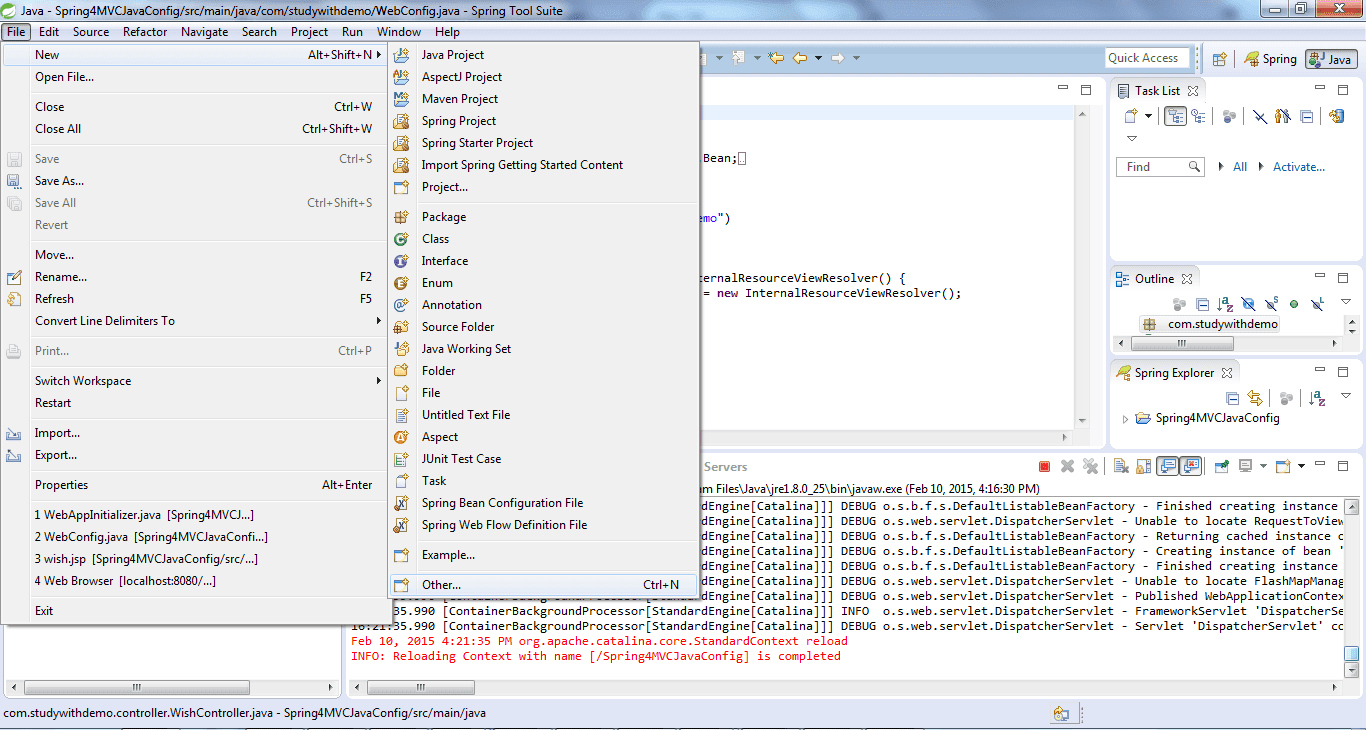1366x730 pixels.
Task: Select Maven Project from the New submenu
Action: [544, 99]
